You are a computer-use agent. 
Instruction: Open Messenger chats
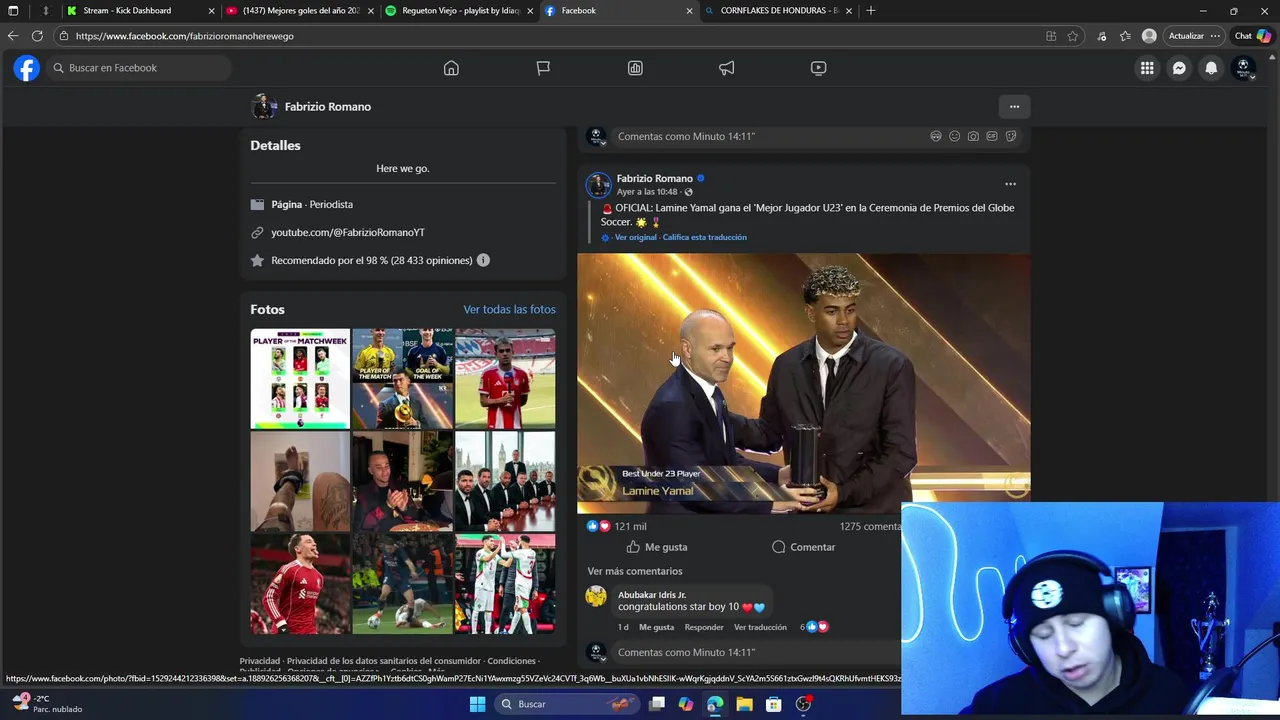(1179, 68)
